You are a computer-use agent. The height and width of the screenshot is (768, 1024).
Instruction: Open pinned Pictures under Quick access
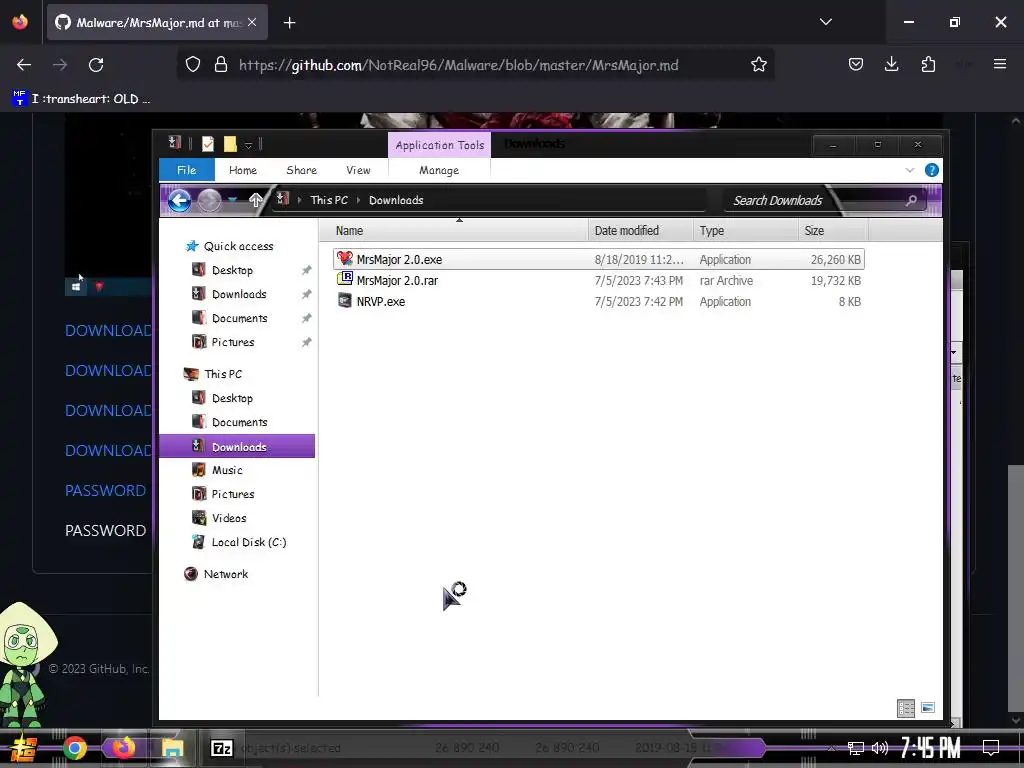[x=232, y=342]
